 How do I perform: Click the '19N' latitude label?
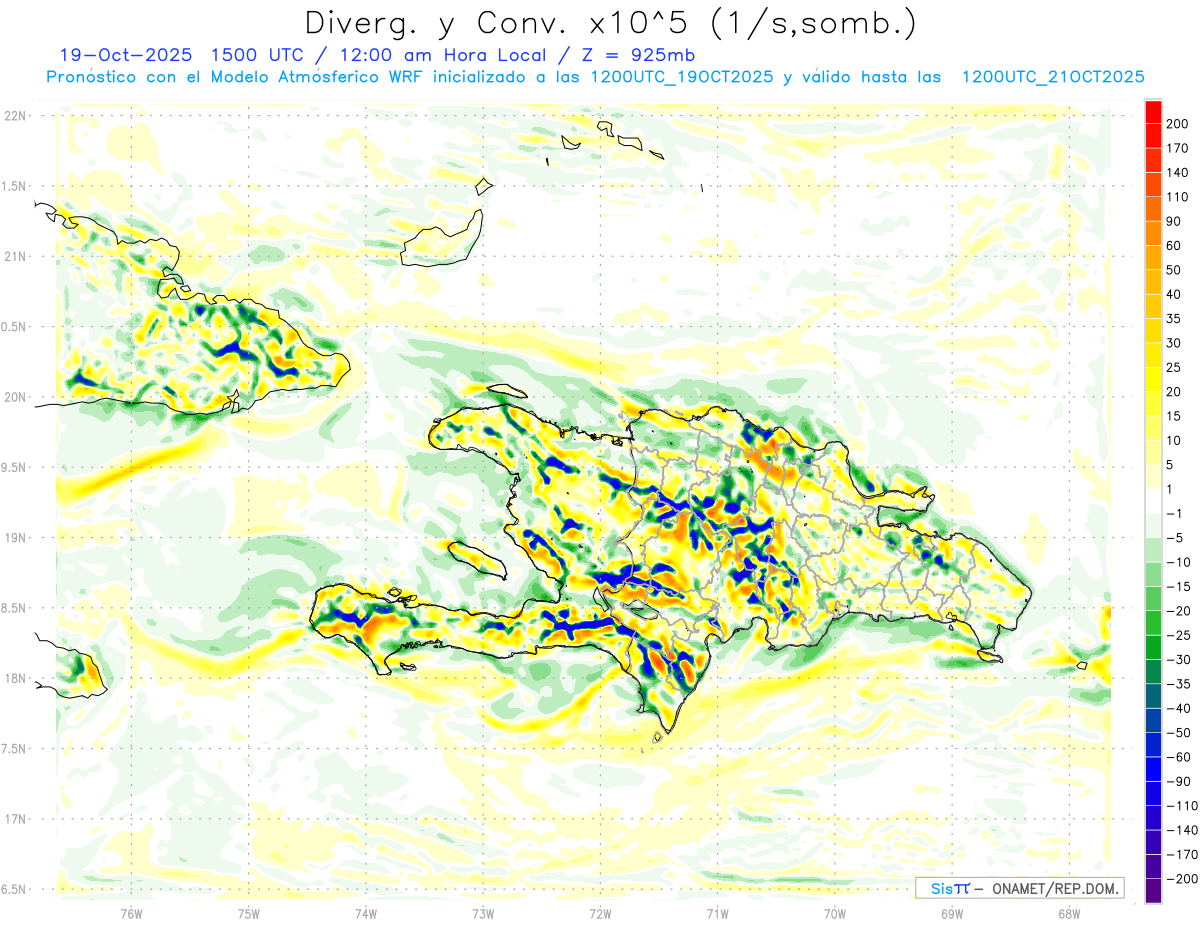pos(16,538)
